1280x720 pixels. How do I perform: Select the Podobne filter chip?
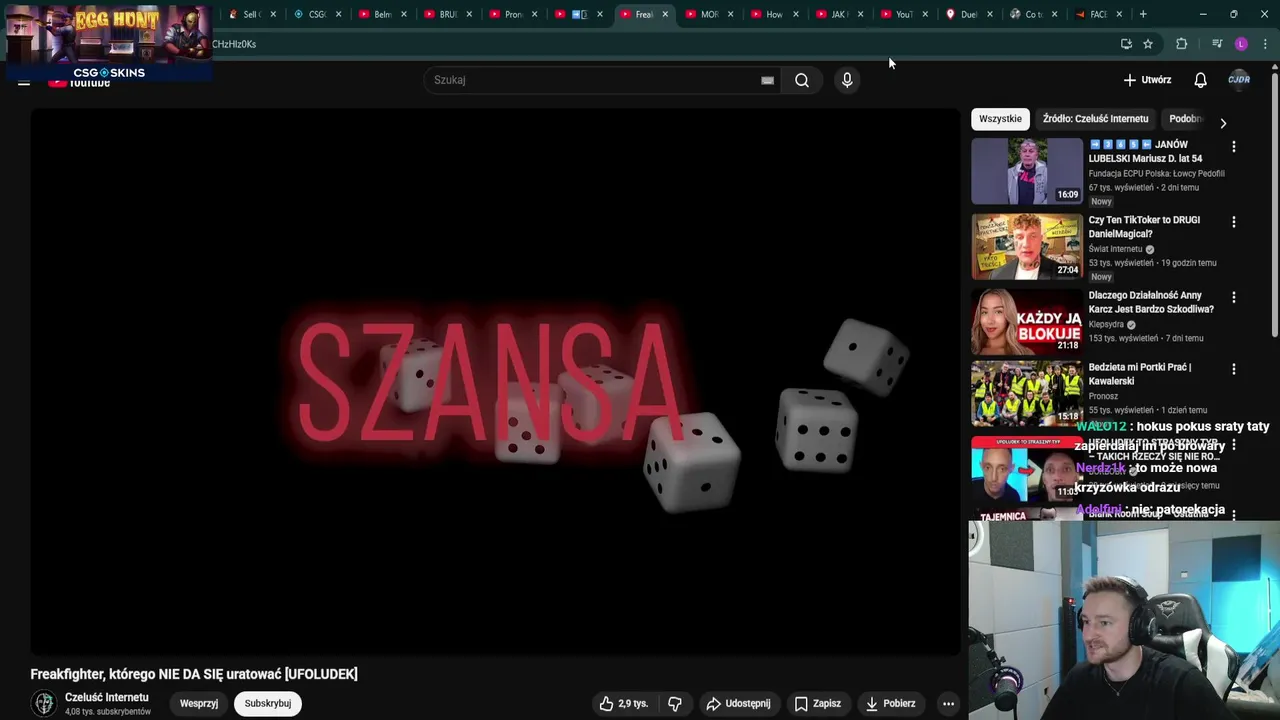coord(1186,119)
